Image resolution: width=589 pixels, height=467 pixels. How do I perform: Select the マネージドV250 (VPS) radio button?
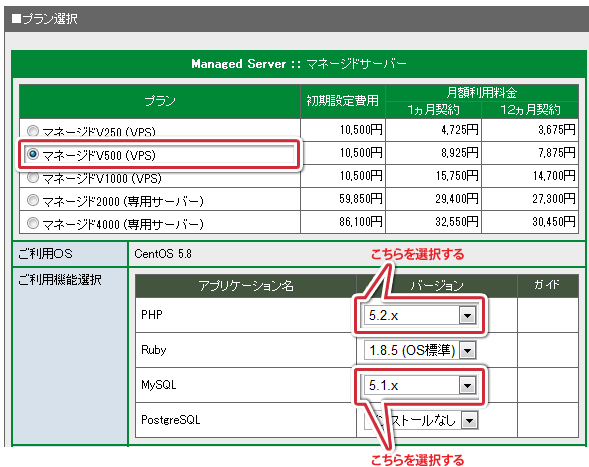point(33,131)
